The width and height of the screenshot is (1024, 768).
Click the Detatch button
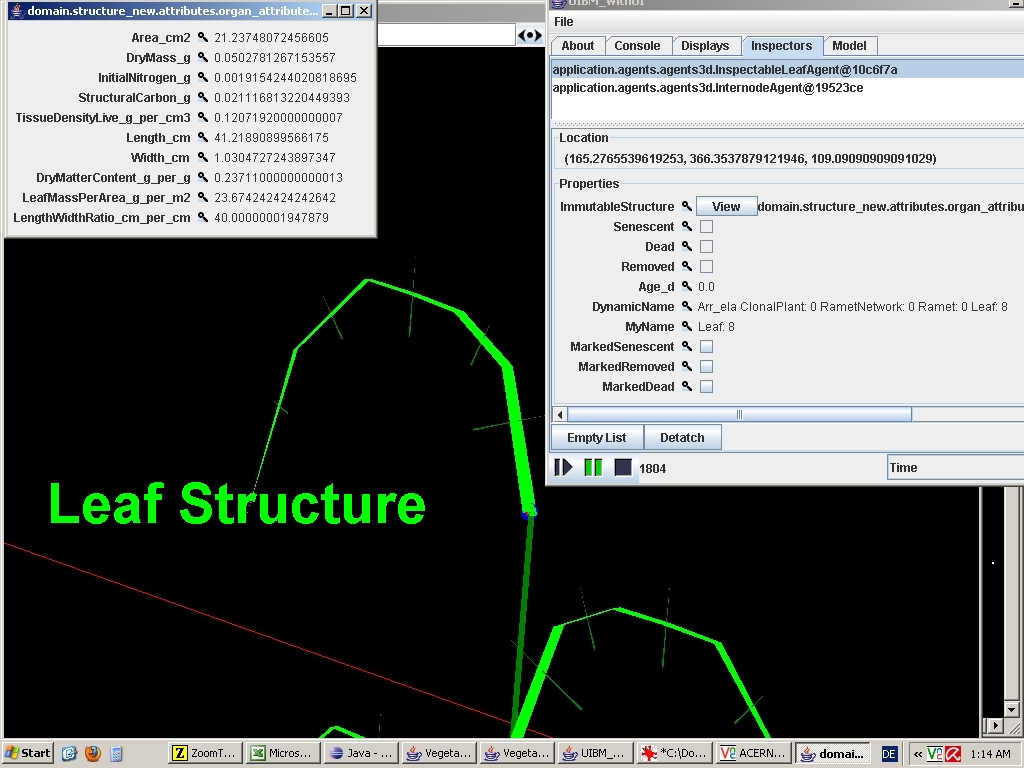point(683,437)
